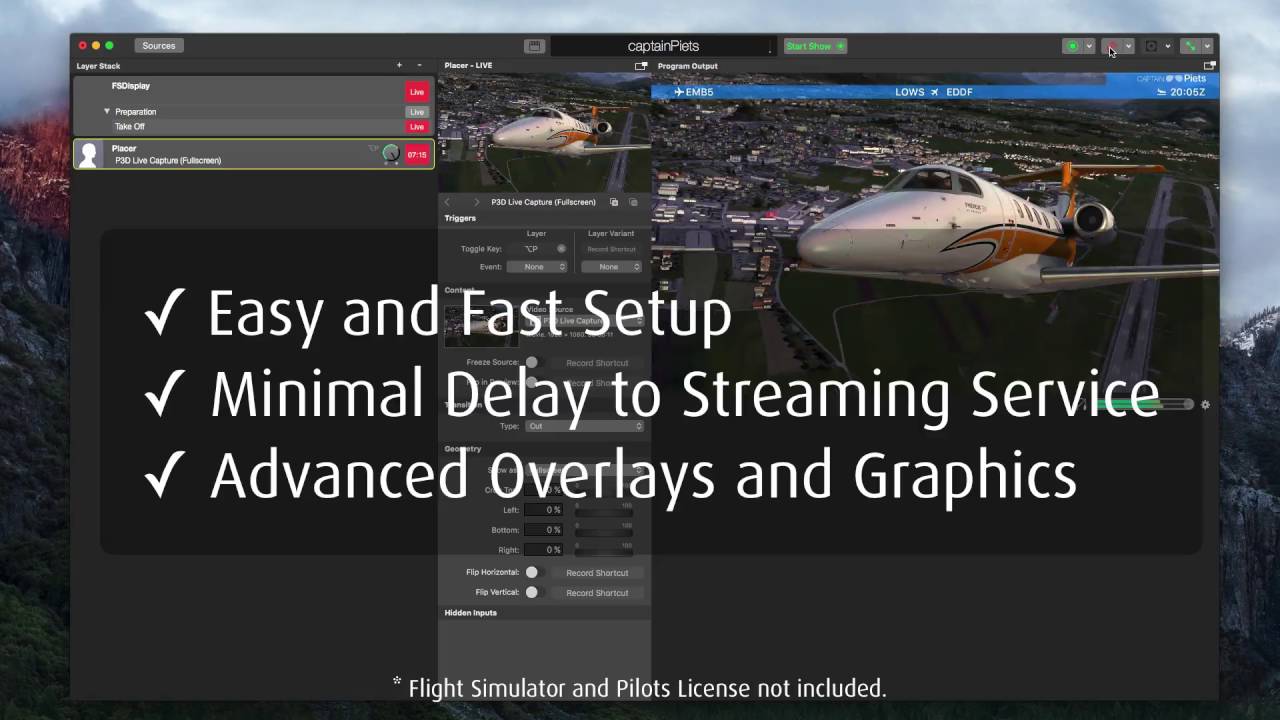Open the Transition Type dropdown set to Cut
Screen dimensions: 1280x720
coord(585,426)
